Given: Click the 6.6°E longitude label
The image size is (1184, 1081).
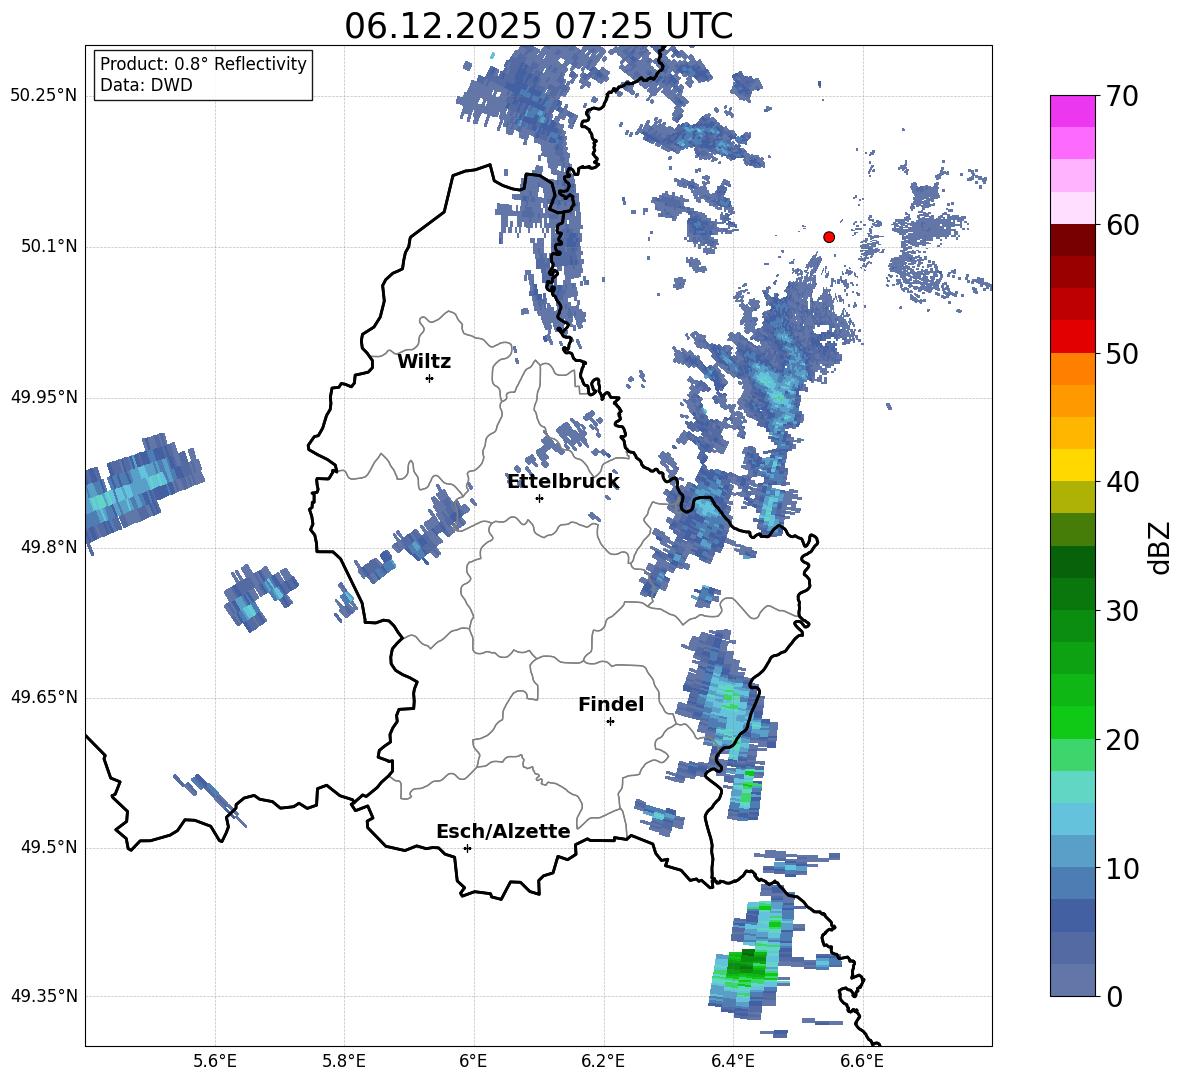Looking at the screenshot, I should click(x=862, y=1061).
